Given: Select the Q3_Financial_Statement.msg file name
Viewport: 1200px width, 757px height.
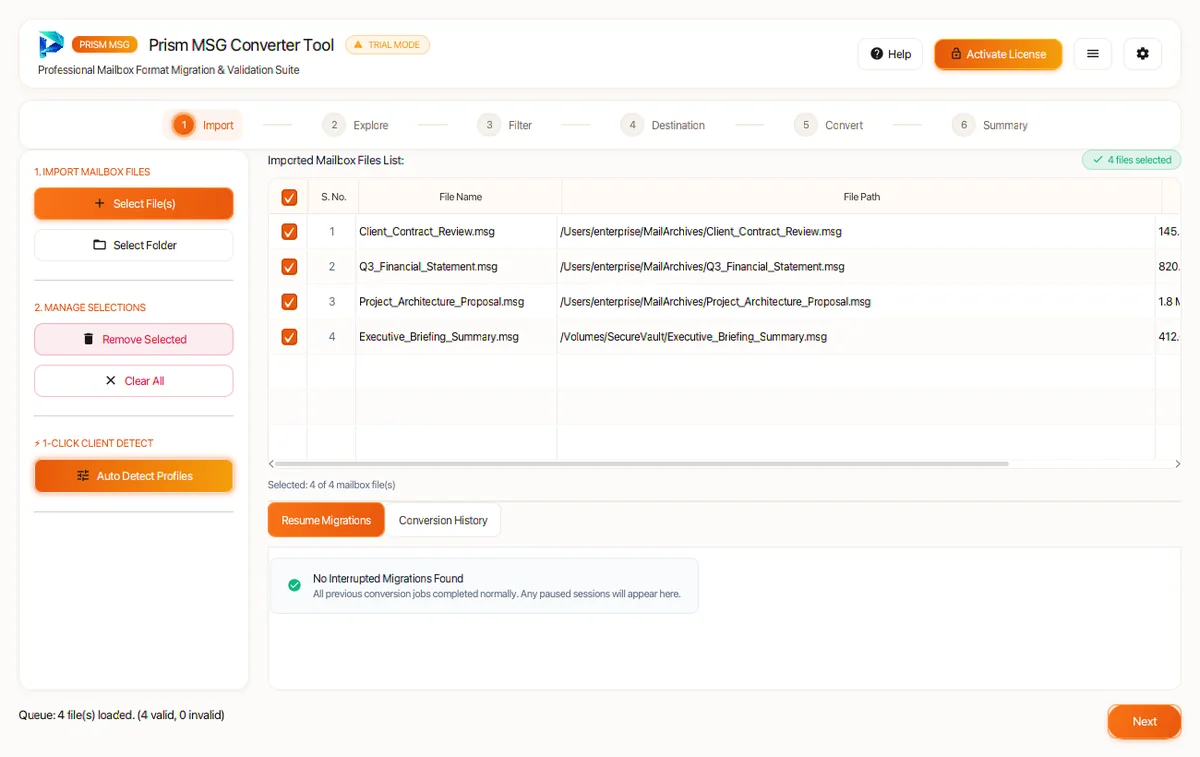Looking at the screenshot, I should 428,267.
